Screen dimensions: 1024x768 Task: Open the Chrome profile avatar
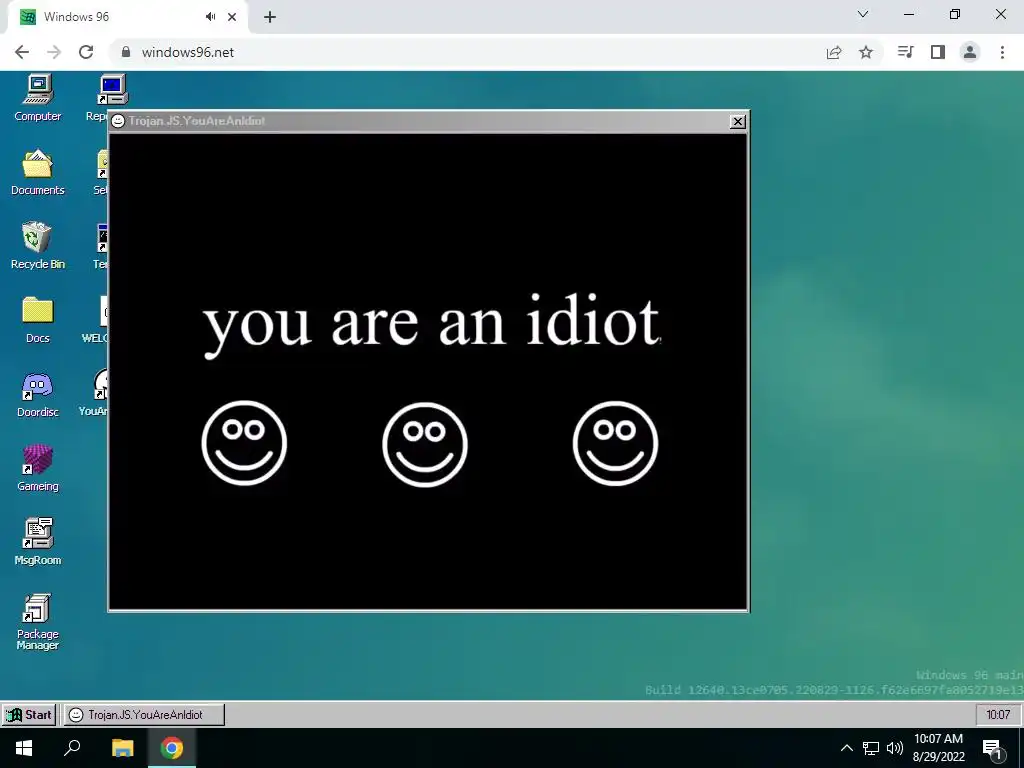click(x=970, y=52)
